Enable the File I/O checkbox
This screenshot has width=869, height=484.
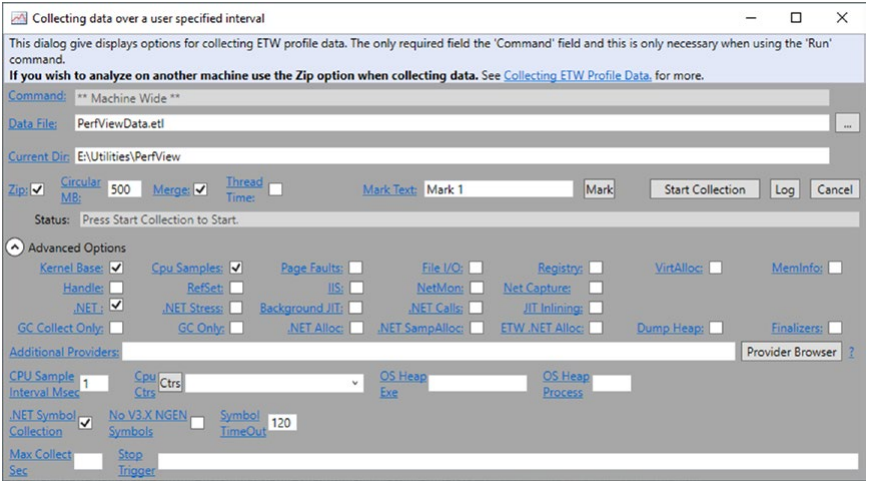(x=476, y=268)
